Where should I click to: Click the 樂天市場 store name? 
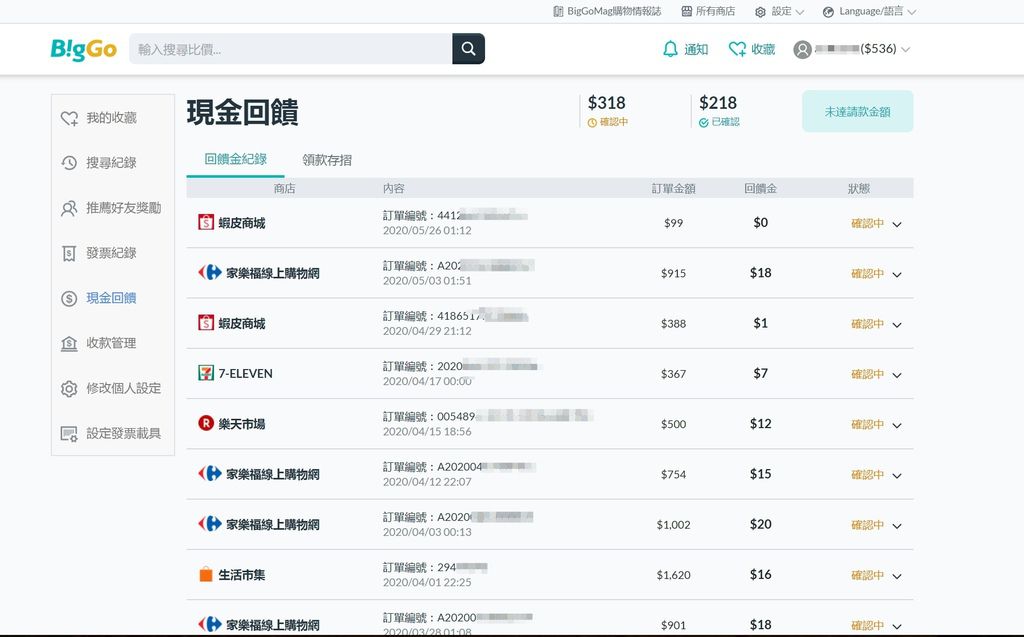click(242, 424)
